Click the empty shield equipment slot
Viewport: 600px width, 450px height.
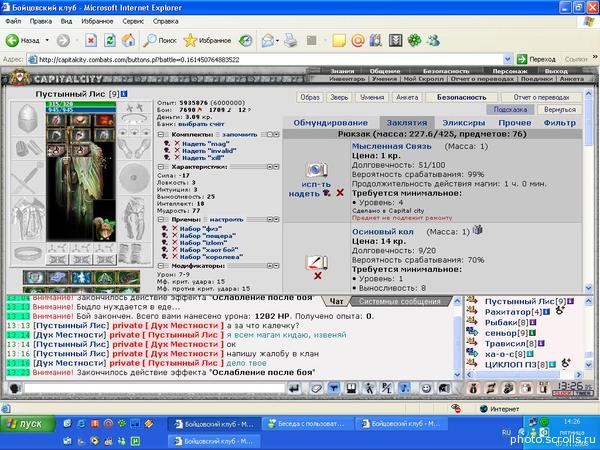[x=134, y=178]
